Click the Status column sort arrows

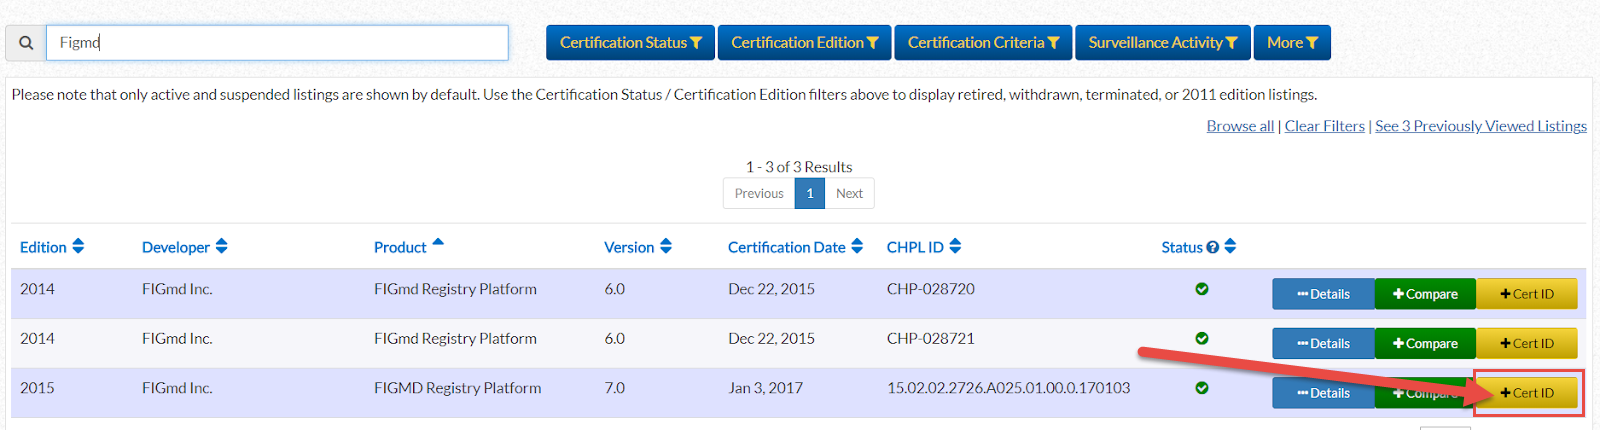[x=1230, y=246]
